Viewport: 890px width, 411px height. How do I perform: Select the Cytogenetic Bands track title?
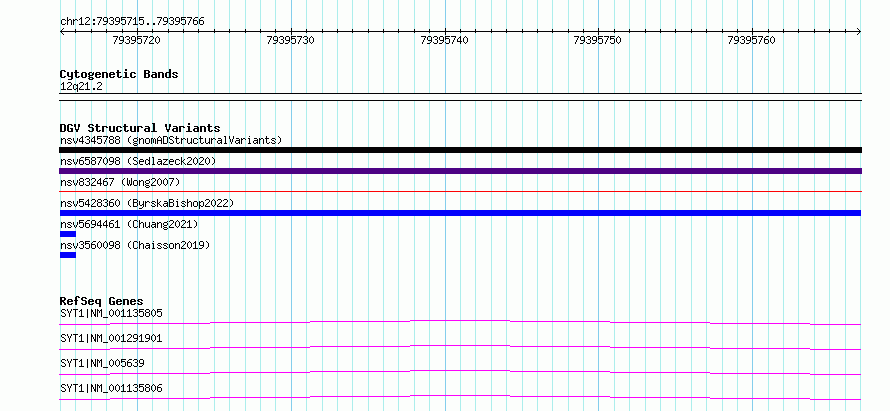119,74
